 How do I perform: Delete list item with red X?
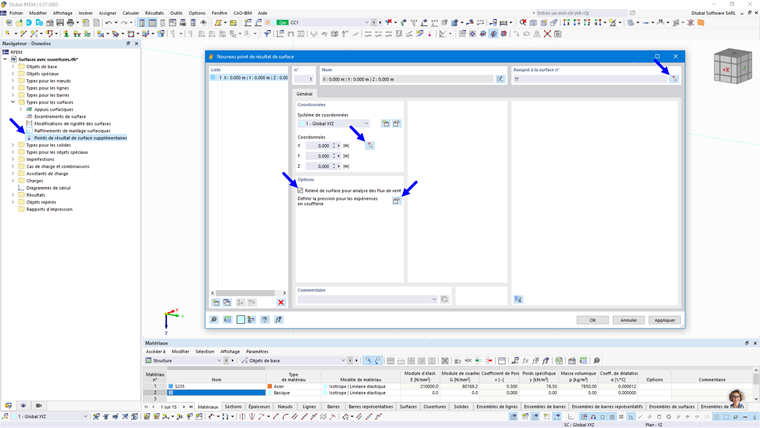point(281,302)
